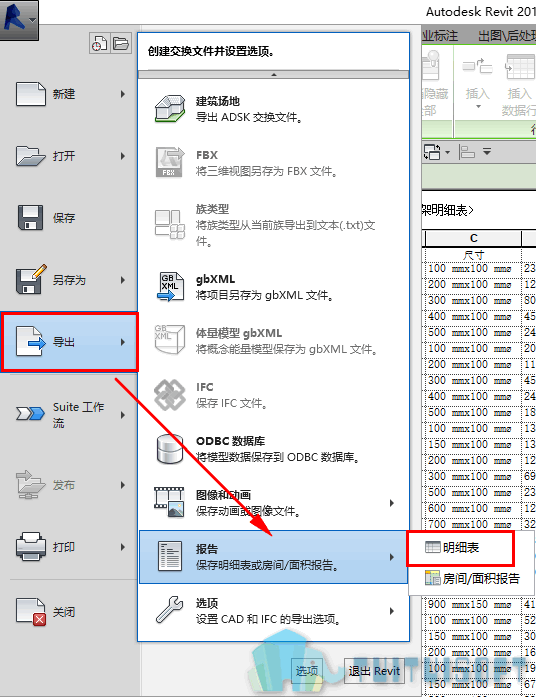Click the 退出 Revit button
Viewport: 536px width, 697px height.
[x=374, y=671]
